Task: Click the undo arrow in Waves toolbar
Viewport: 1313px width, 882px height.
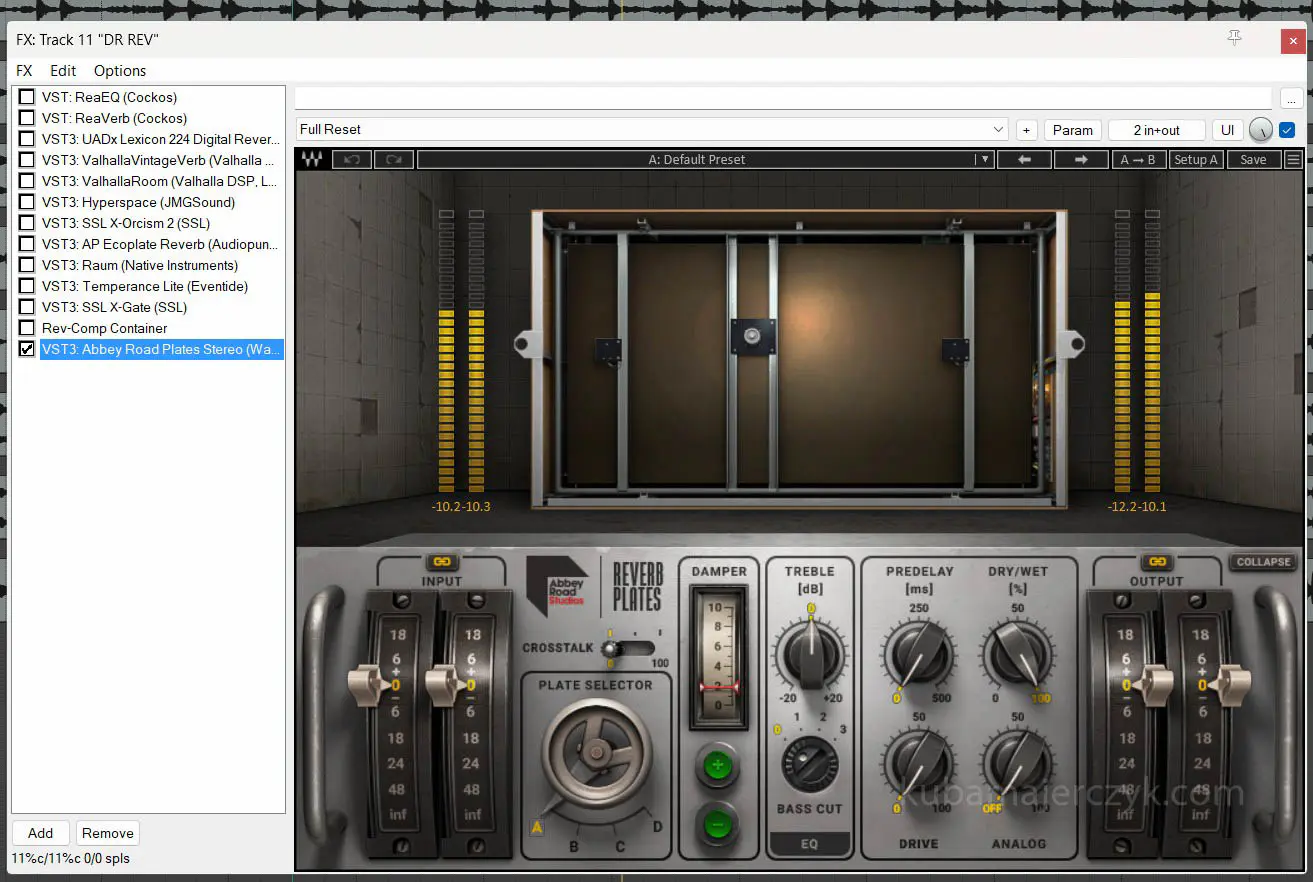Action: [352, 160]
